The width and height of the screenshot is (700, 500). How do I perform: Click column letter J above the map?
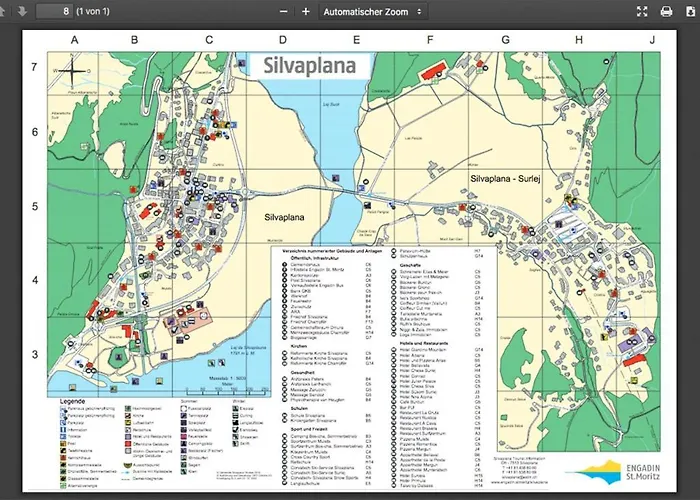click(651, 40)
